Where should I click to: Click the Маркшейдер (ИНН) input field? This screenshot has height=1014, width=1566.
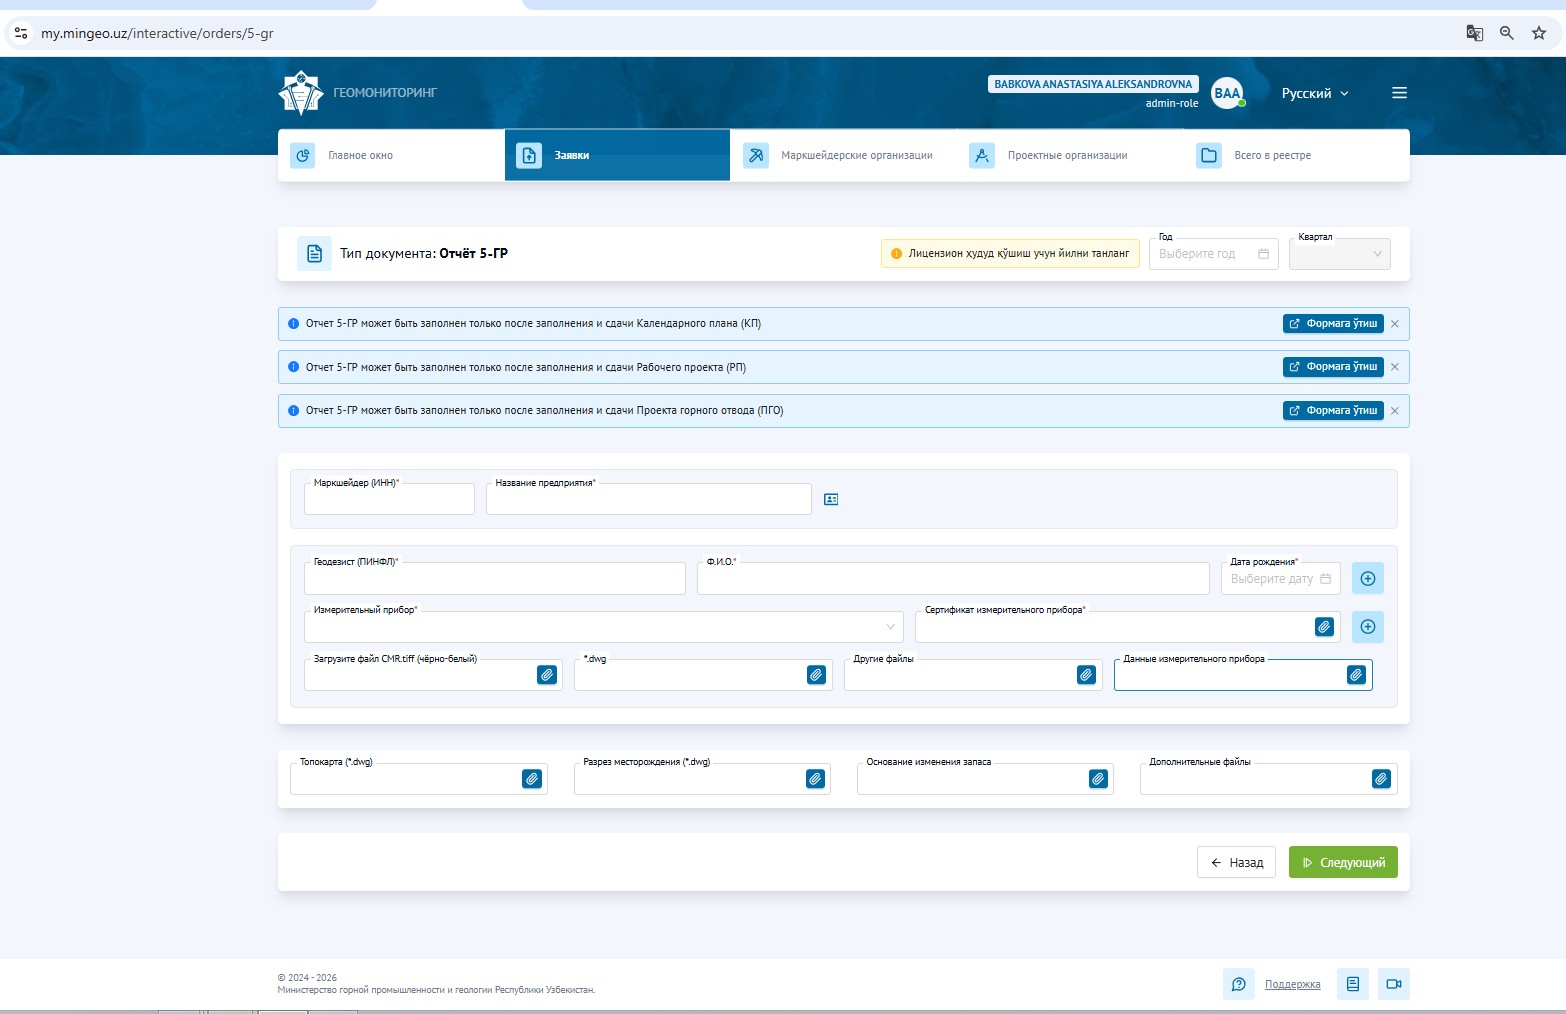click(x=389, y=499)
